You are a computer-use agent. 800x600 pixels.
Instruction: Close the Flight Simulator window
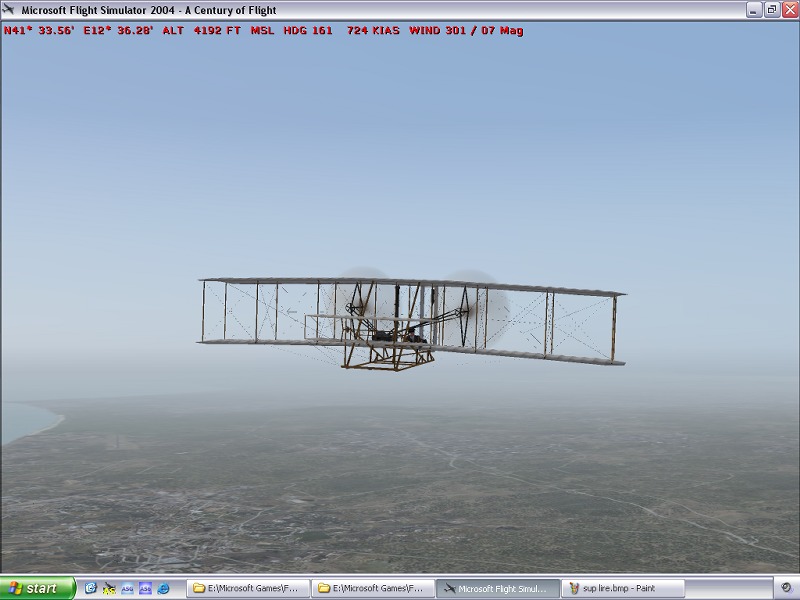[789, 9]
